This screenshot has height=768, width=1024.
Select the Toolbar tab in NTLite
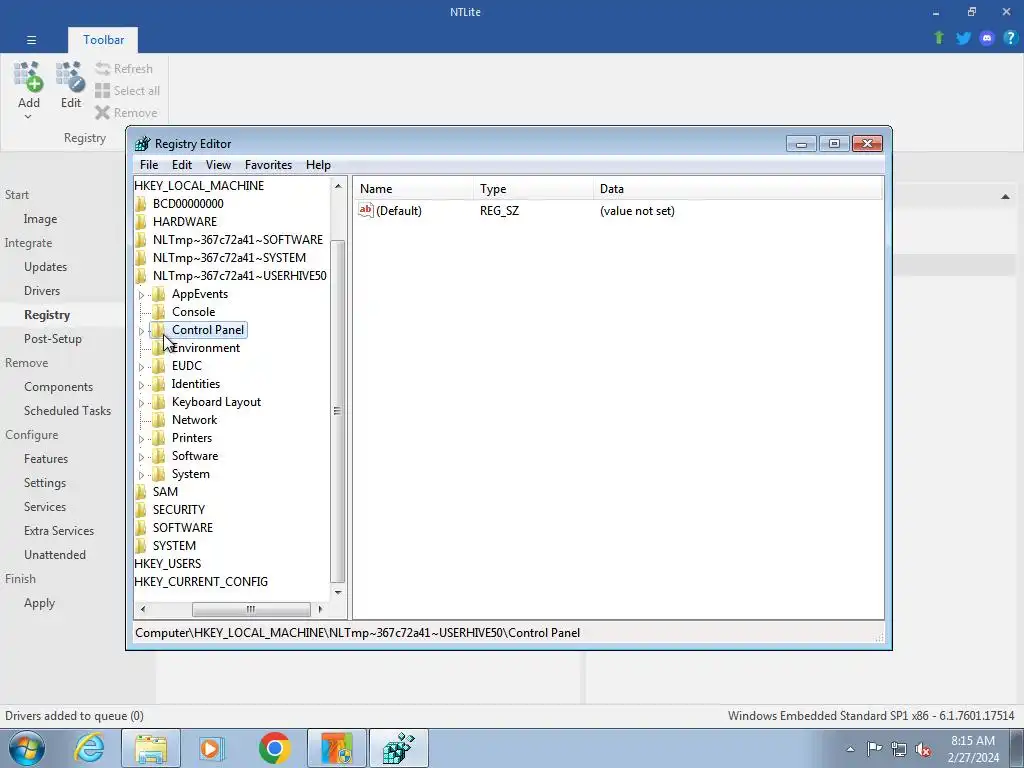pyautogui.click(x=103, y=40)
